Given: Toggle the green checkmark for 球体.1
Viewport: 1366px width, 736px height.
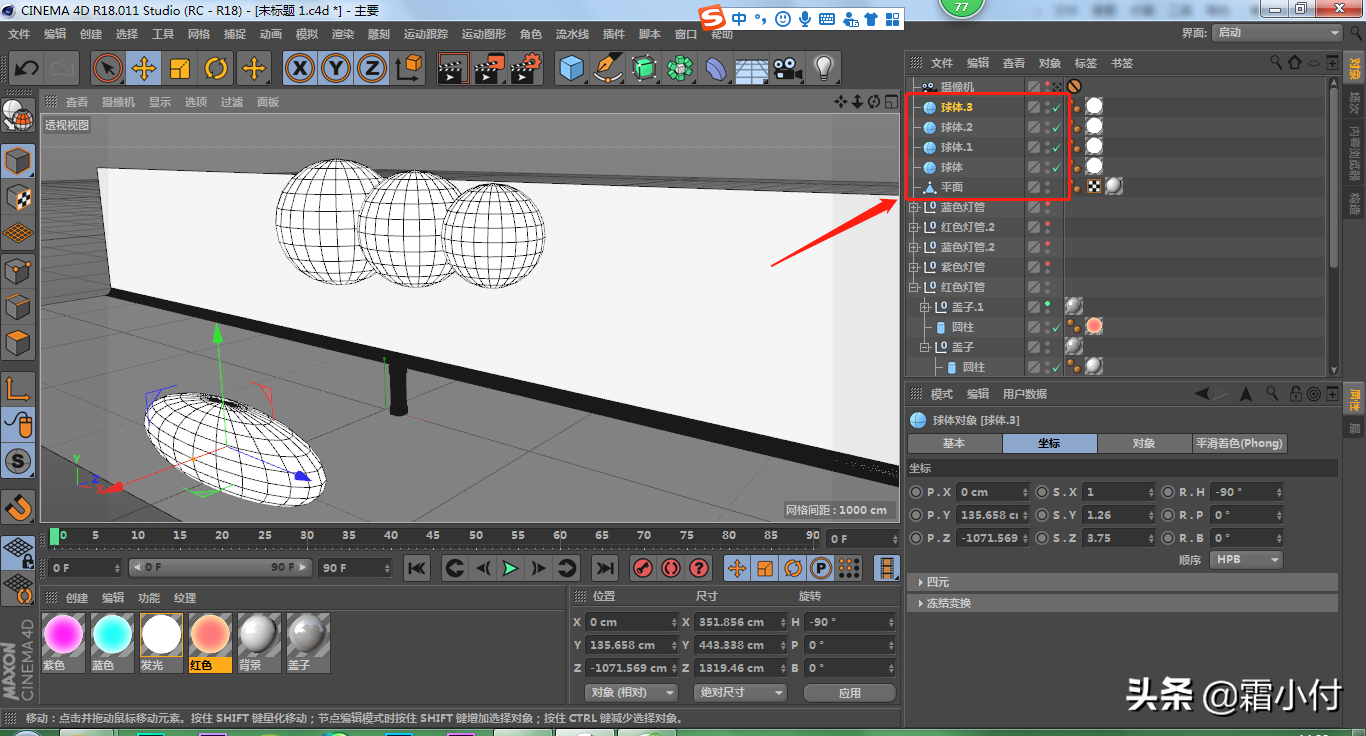Looking at the screenshot, I should coord(1056,147).
